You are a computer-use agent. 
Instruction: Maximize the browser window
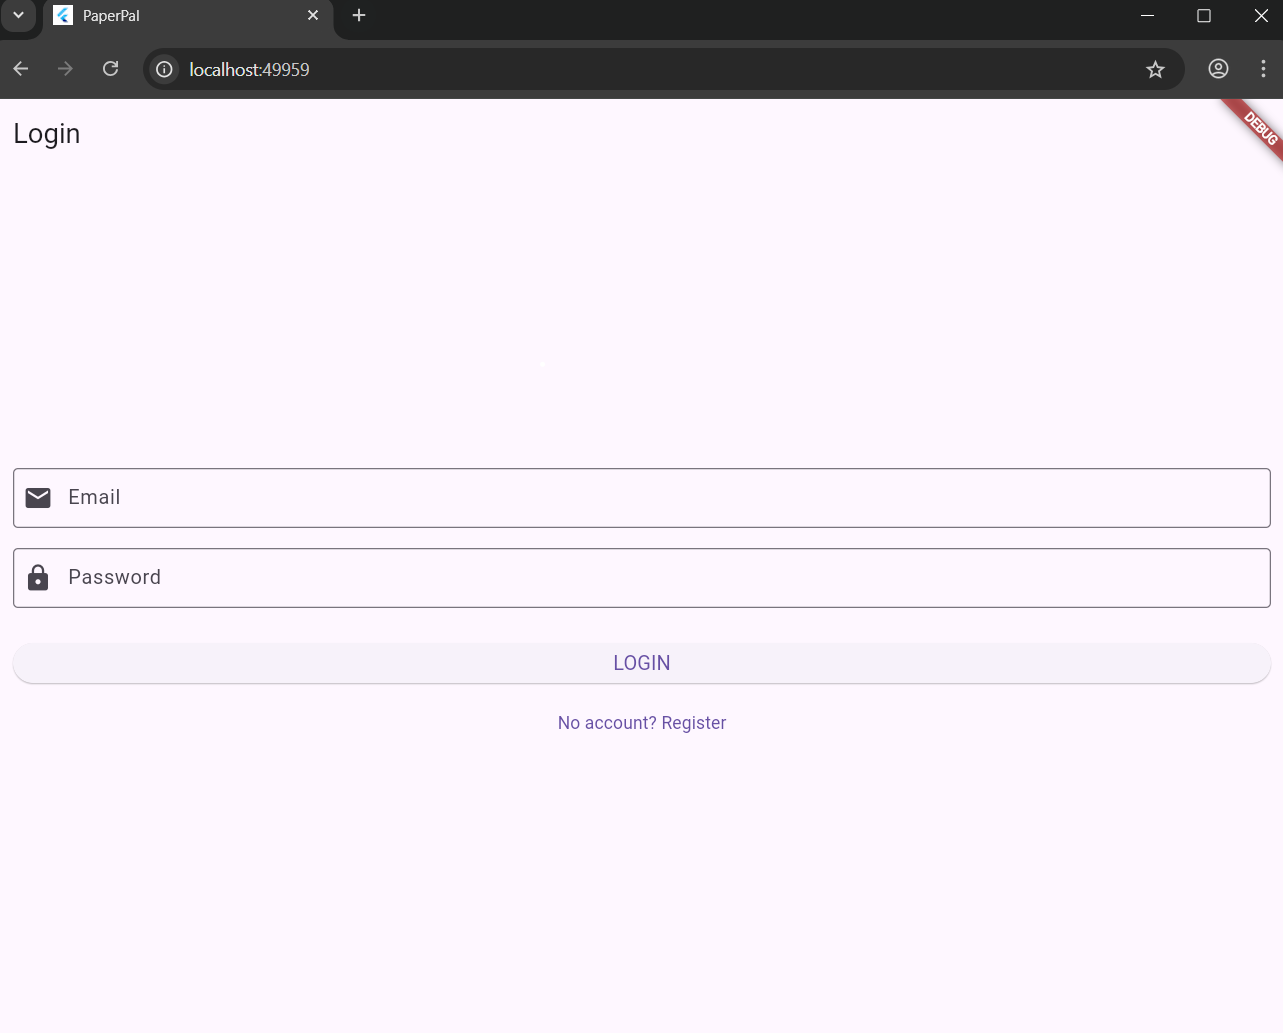pos(1204,16)
